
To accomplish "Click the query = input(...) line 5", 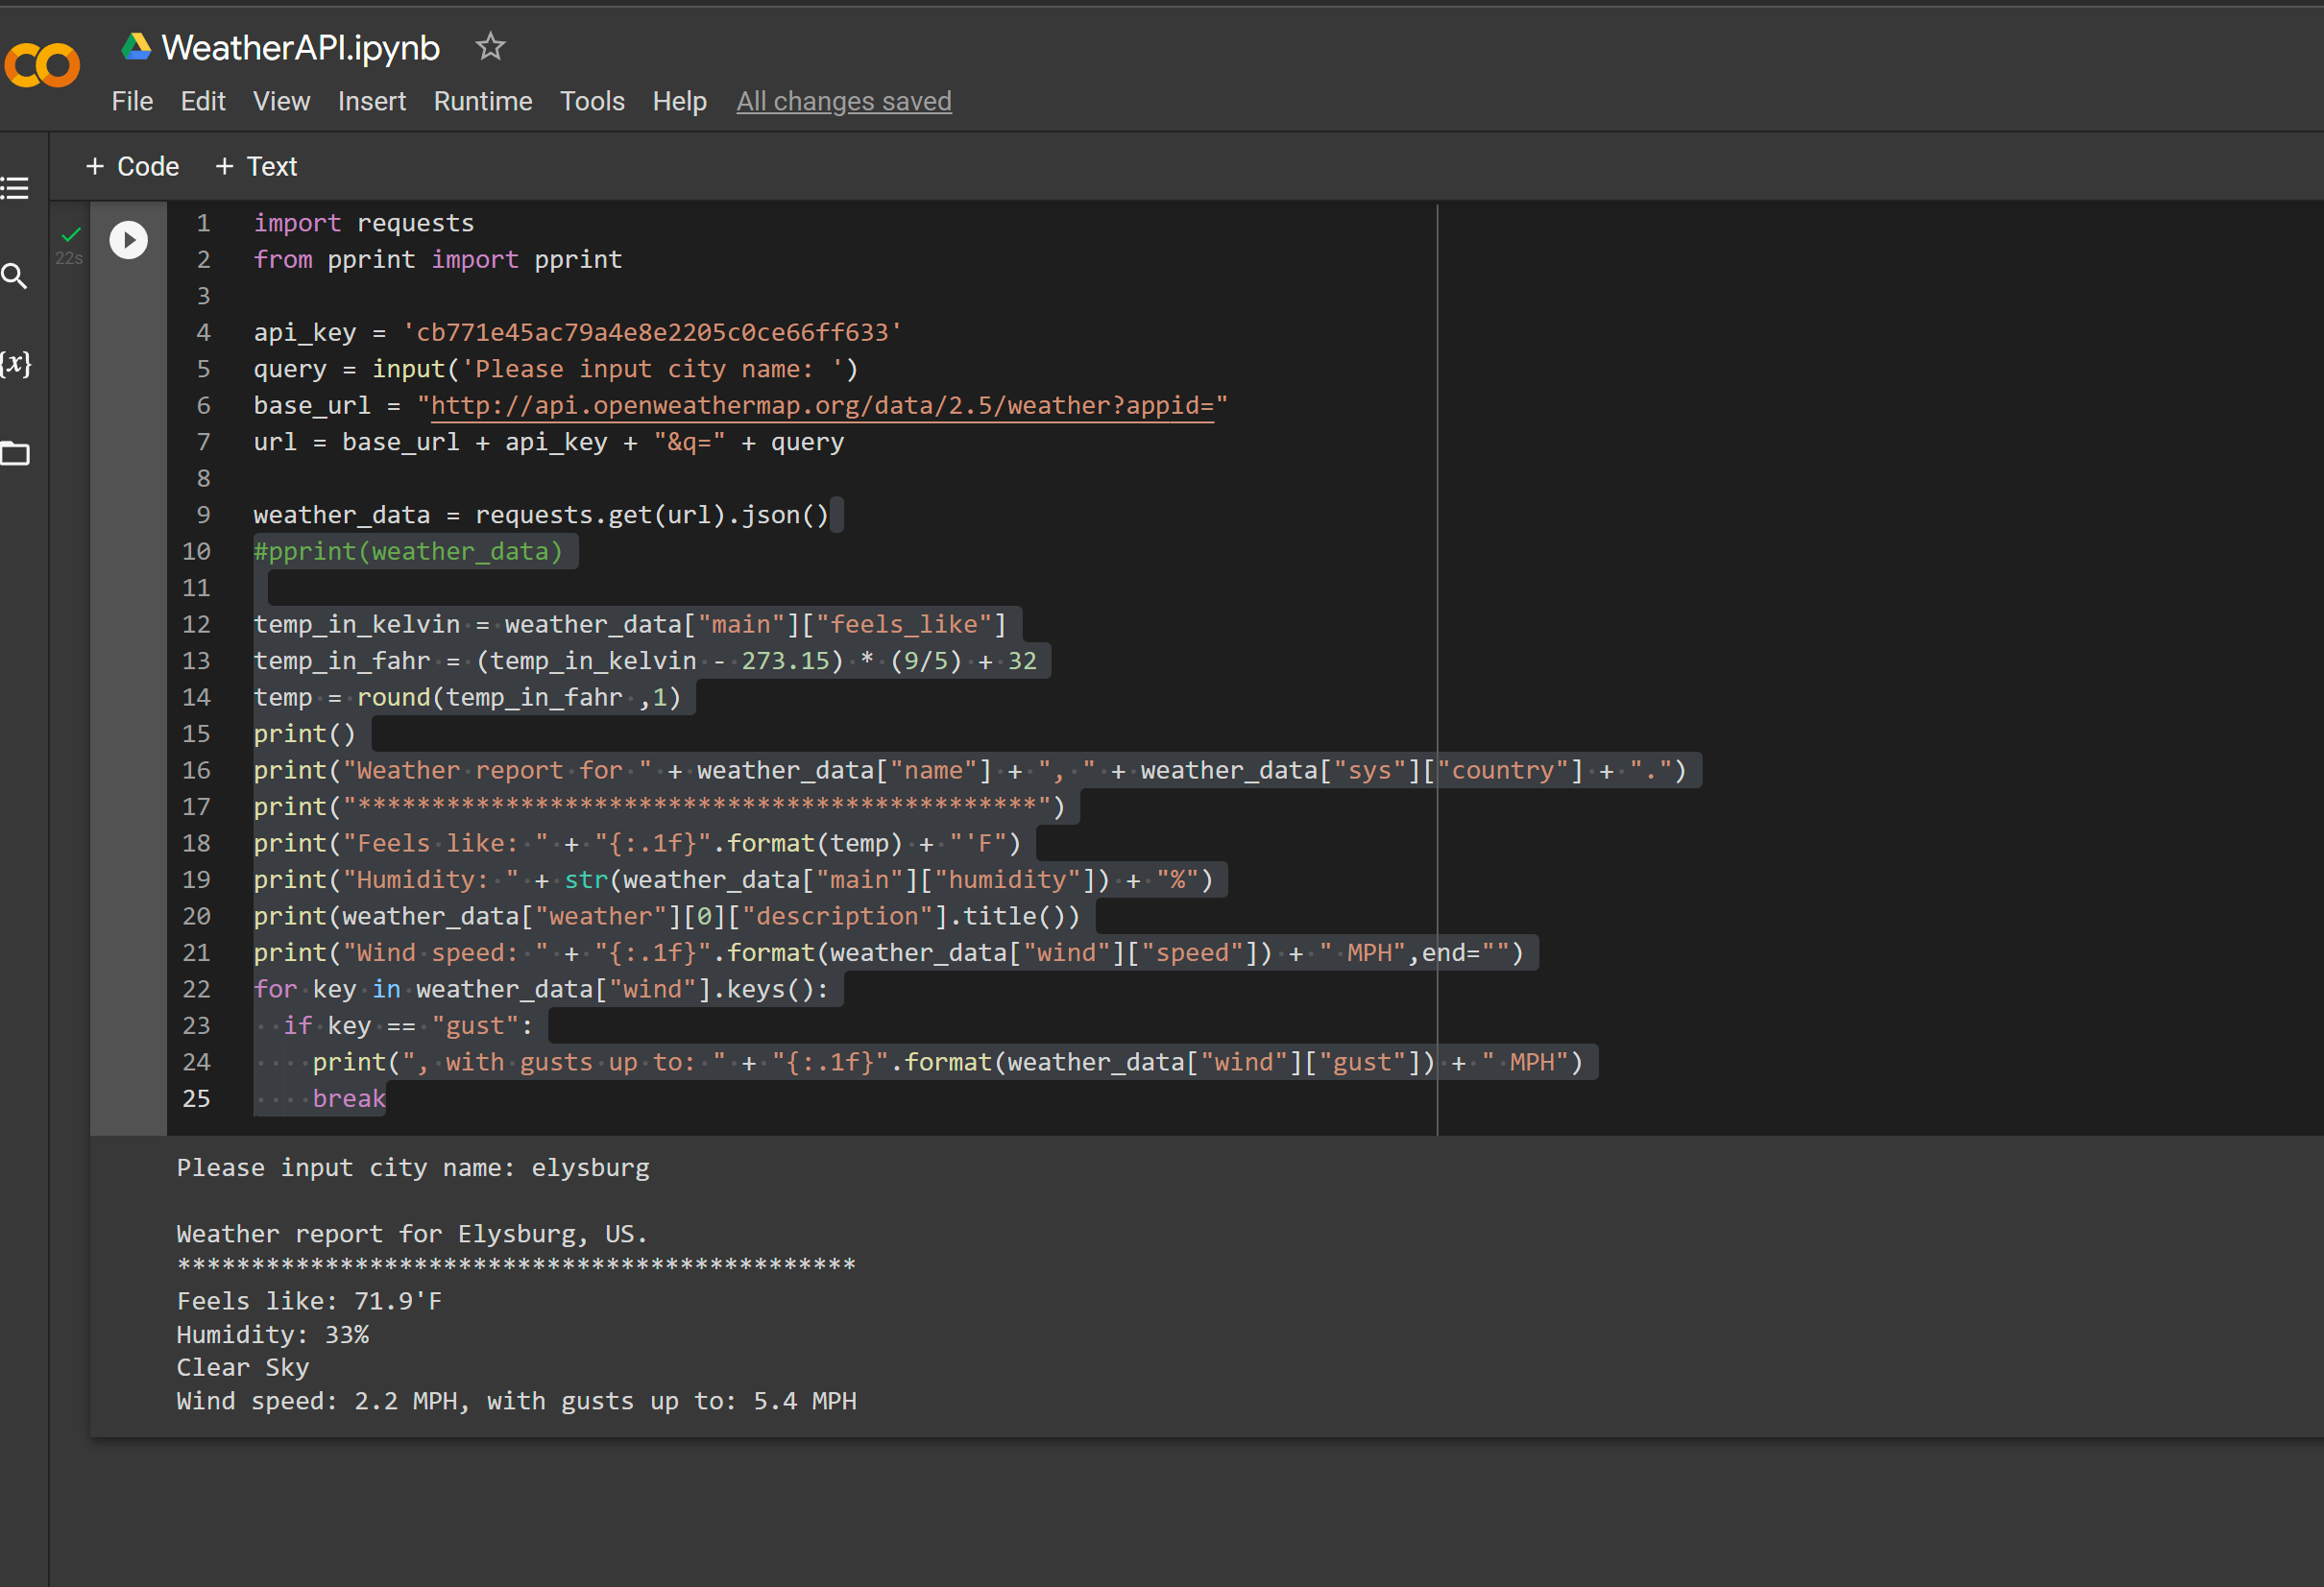I will pyautogui.click(x=556, y=369).
